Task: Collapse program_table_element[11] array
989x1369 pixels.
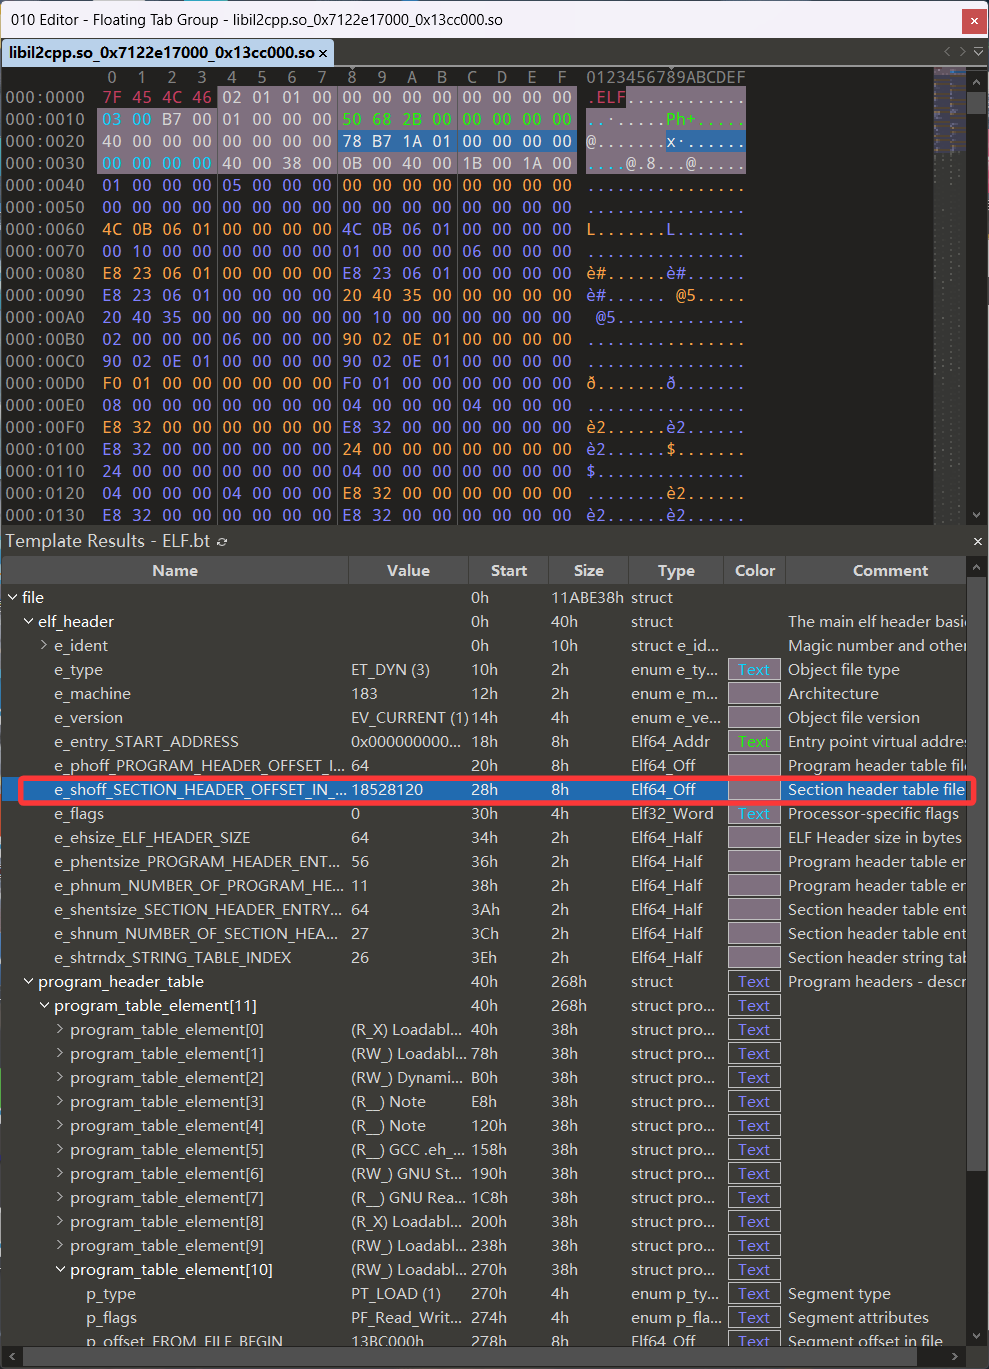Action: pyautogui.click(x=44, y=1005)
